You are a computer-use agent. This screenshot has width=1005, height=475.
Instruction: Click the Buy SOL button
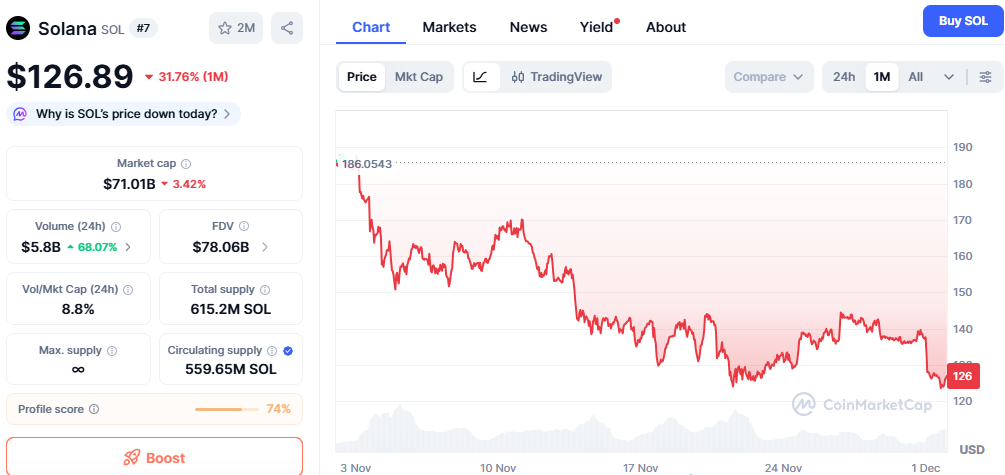[x=963, y=21]
